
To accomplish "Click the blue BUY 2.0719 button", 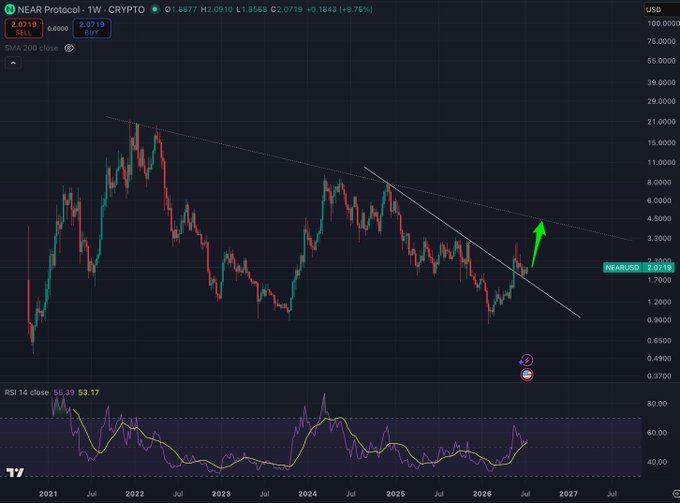I will pyautogui.click(x=92, y=28).
